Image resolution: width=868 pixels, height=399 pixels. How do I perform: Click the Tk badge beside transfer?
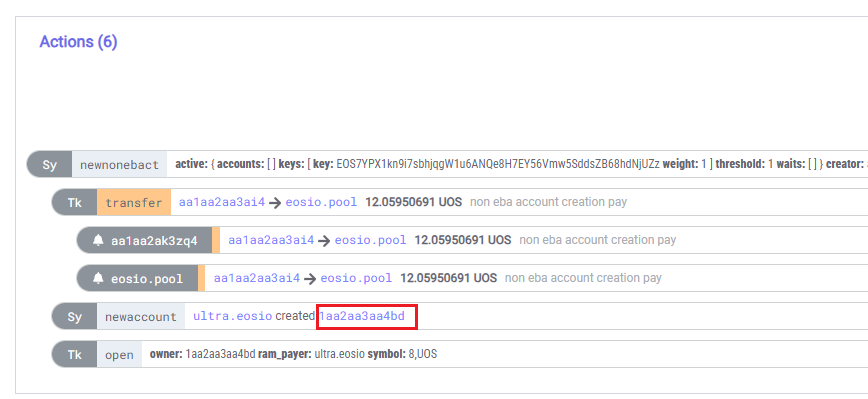click(x=74, y=203)
